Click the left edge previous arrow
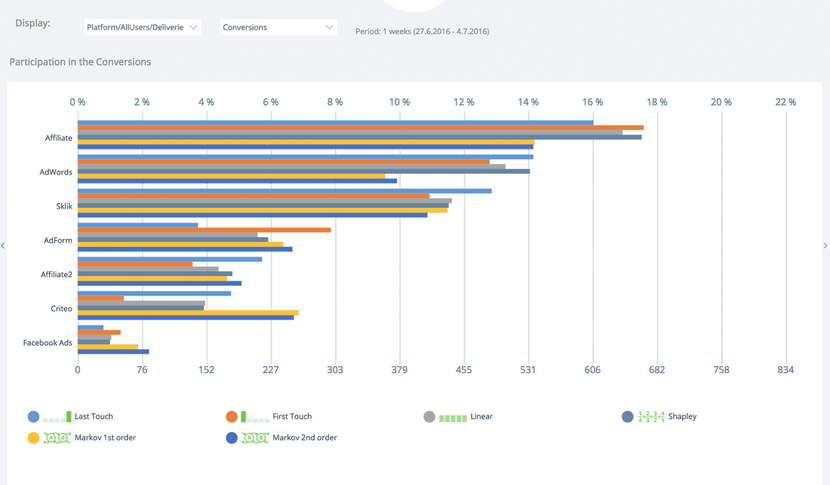The image size is (830, 485). (3, 245)
